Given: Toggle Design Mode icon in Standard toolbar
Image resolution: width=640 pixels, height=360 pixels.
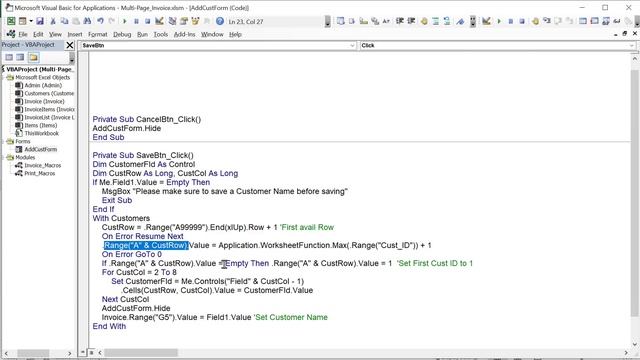Looking at the screenshot, I should 159,21.
